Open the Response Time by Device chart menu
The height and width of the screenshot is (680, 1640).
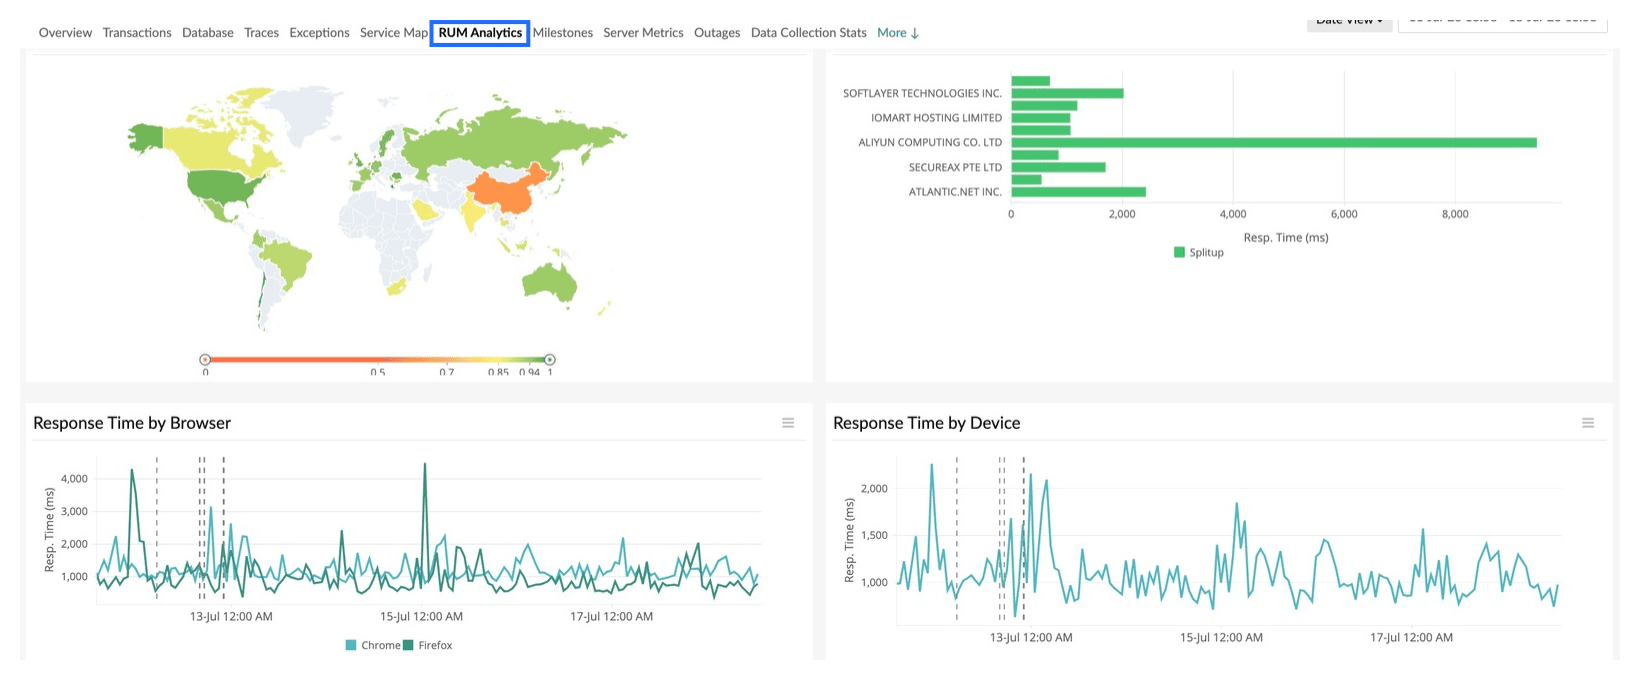pyautogui.click(x=1588, y=423)
